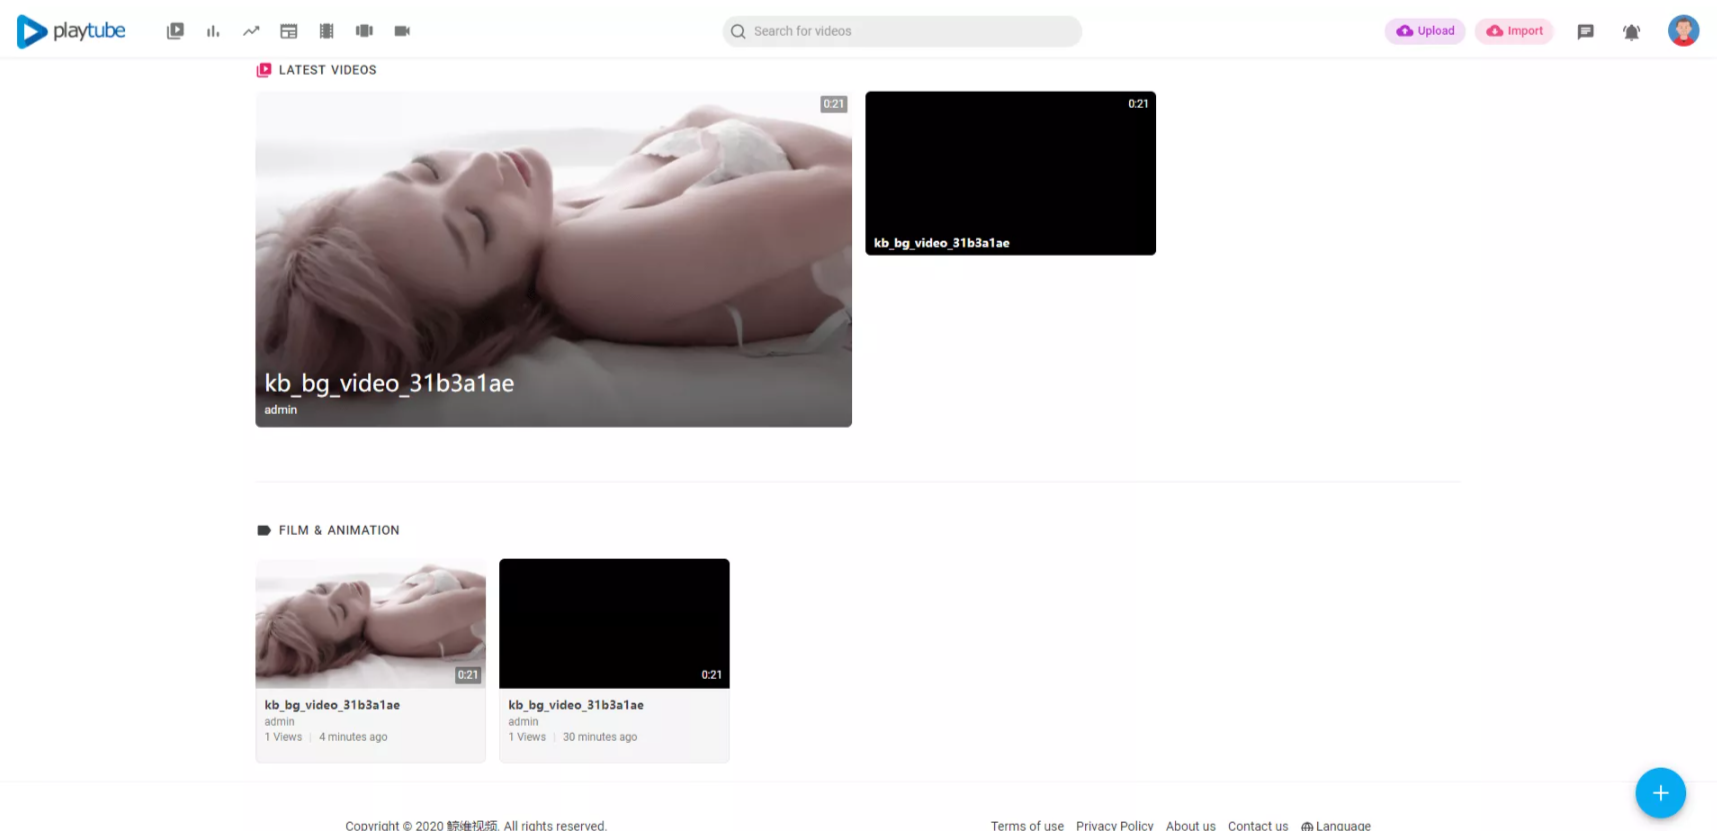This screenshot has height=831, width=1717.
Task: Open the notifications bell
Action: point(1631,32)
